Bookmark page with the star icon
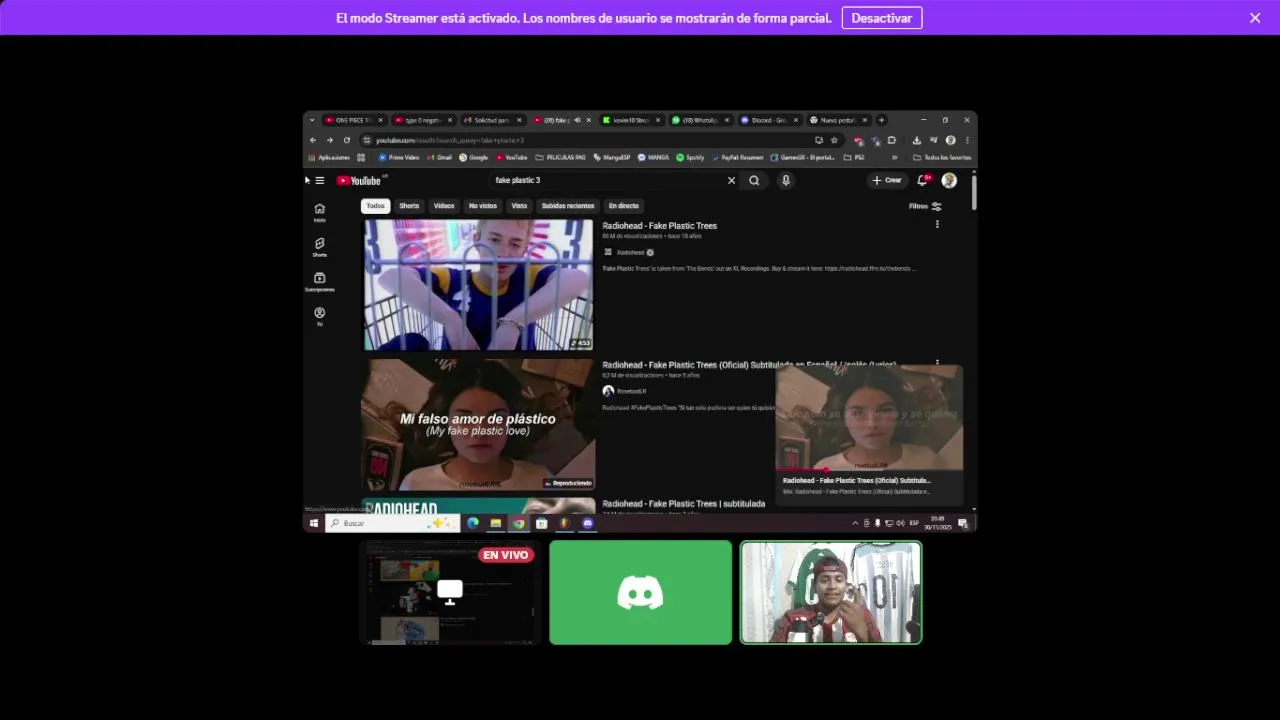The width and height of the screenshot is (1280, 720). [x=834, y=140]
